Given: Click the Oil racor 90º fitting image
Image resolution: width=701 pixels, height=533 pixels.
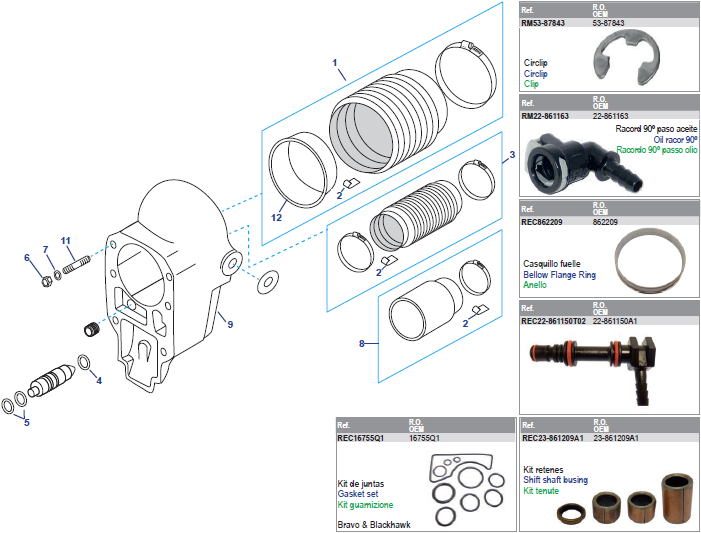Looking at the screenshot, I should pyautogui.click(x=585, y=163).
